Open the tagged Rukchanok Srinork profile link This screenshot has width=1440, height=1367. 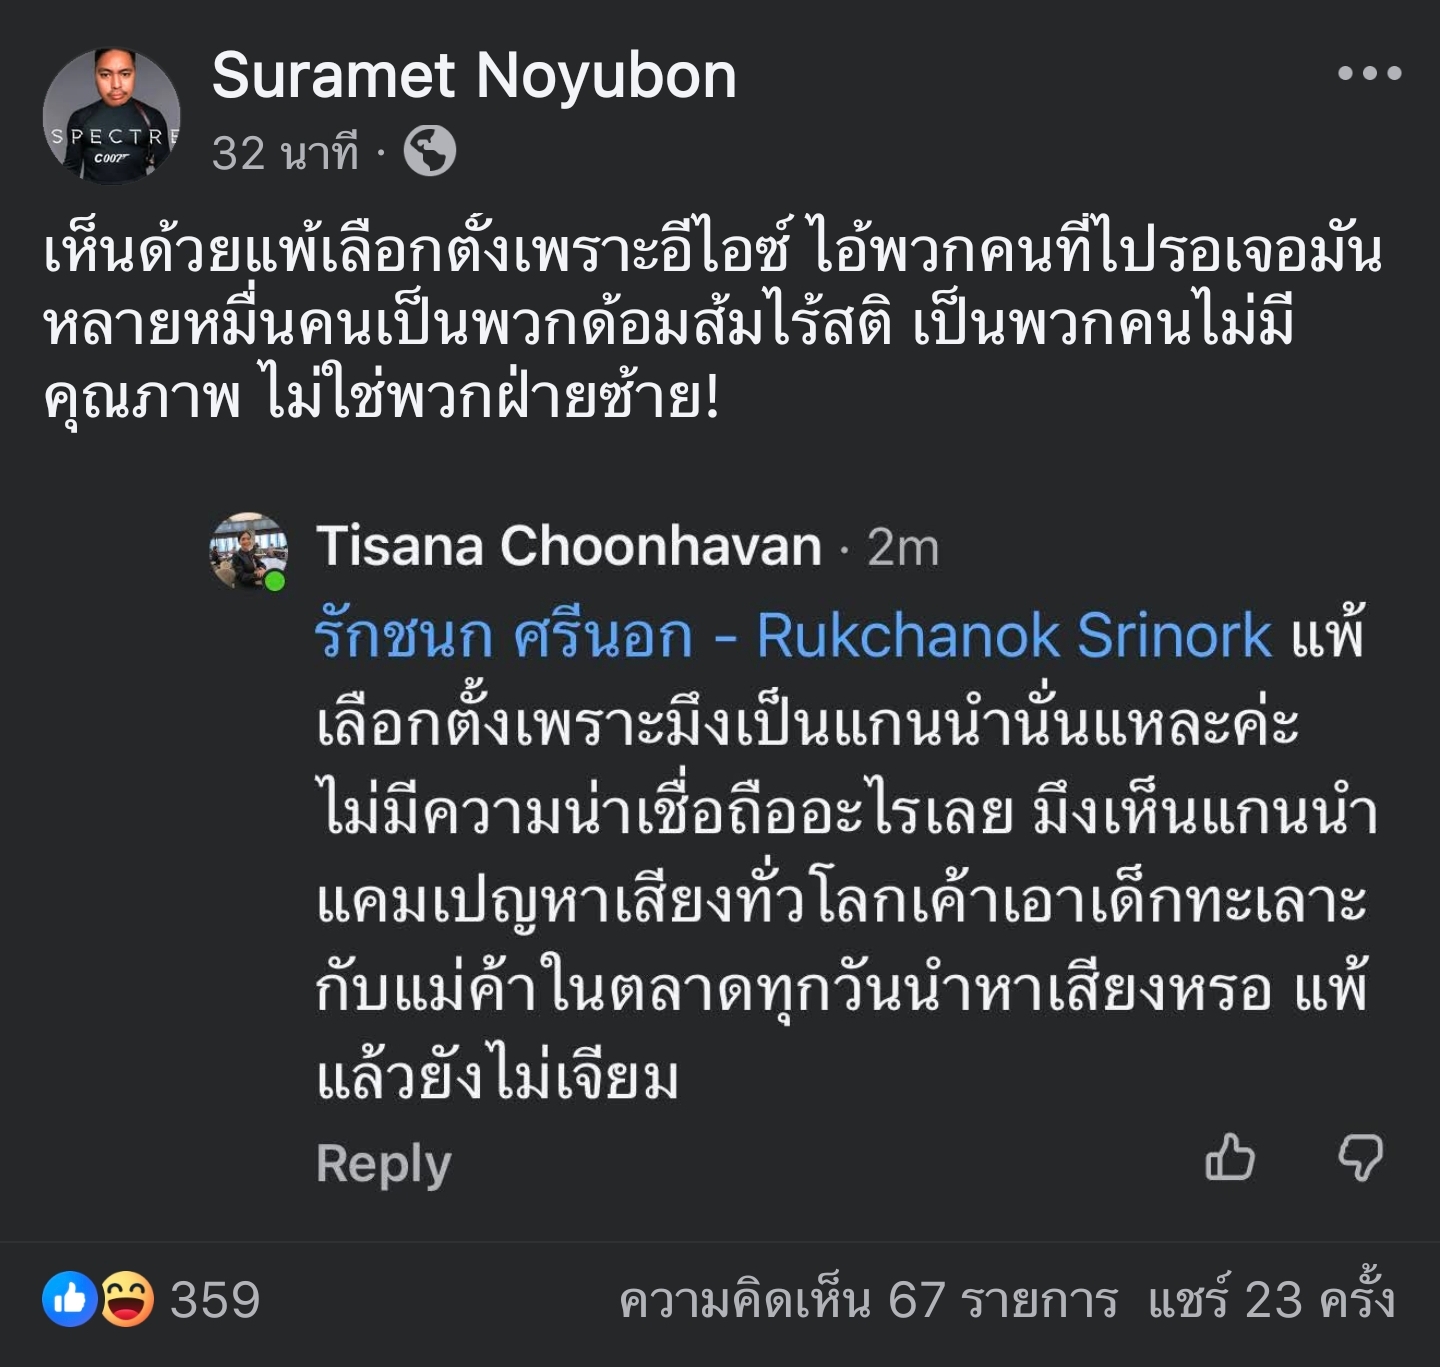[792, 635]
